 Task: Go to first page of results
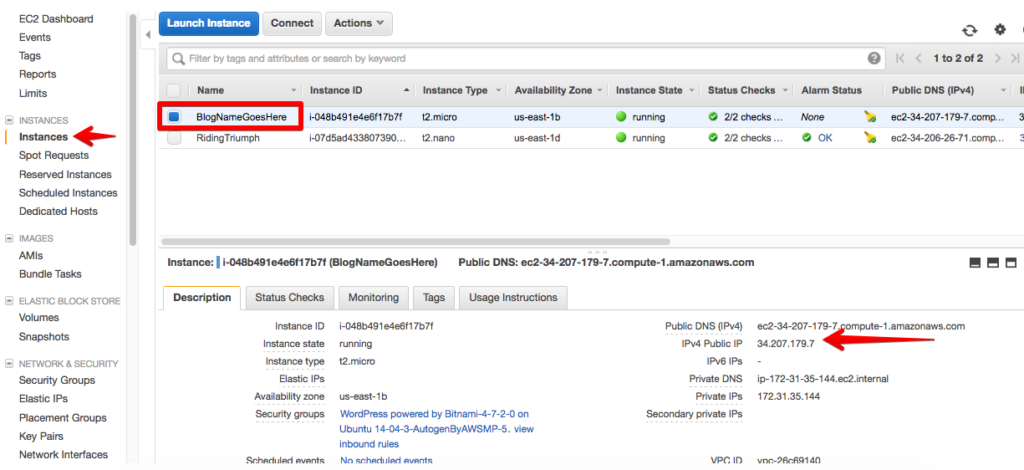(901, 58)
